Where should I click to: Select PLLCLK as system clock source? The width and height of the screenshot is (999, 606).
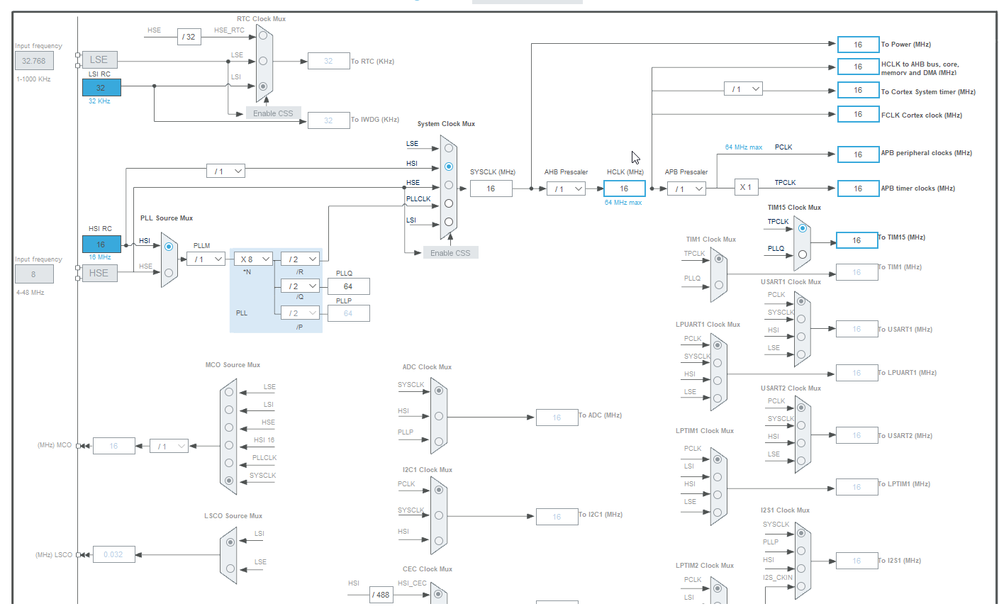click(x=449, y=203)
